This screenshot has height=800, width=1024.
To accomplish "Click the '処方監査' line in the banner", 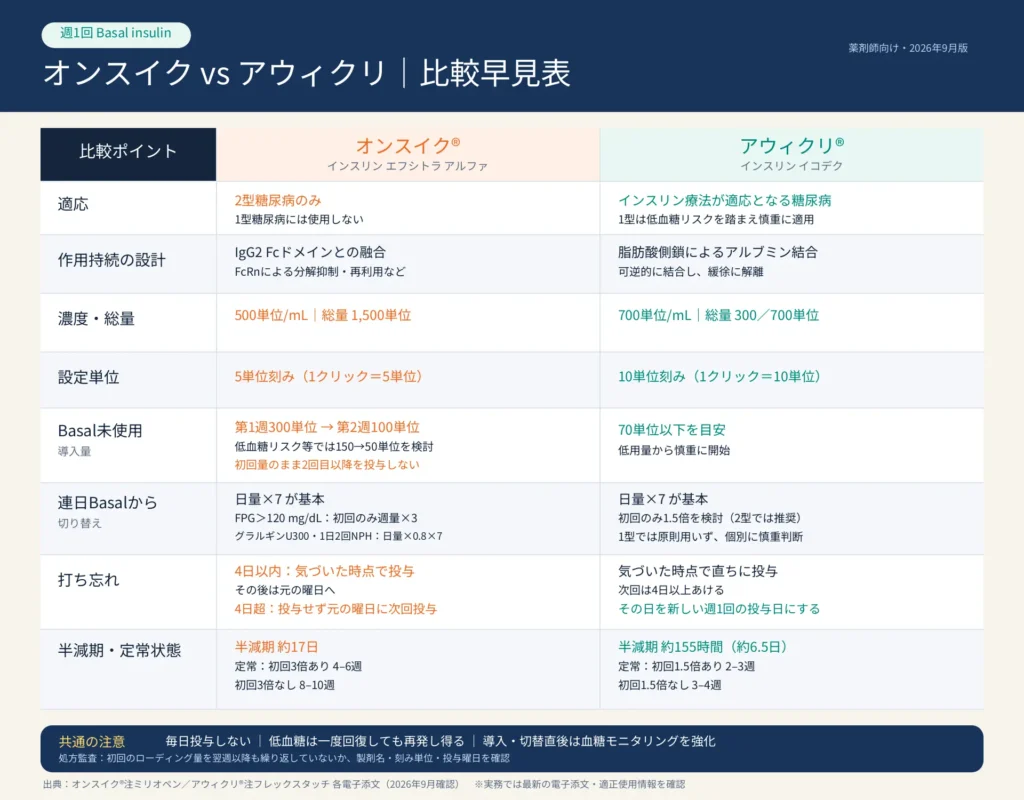I will 284,759.
